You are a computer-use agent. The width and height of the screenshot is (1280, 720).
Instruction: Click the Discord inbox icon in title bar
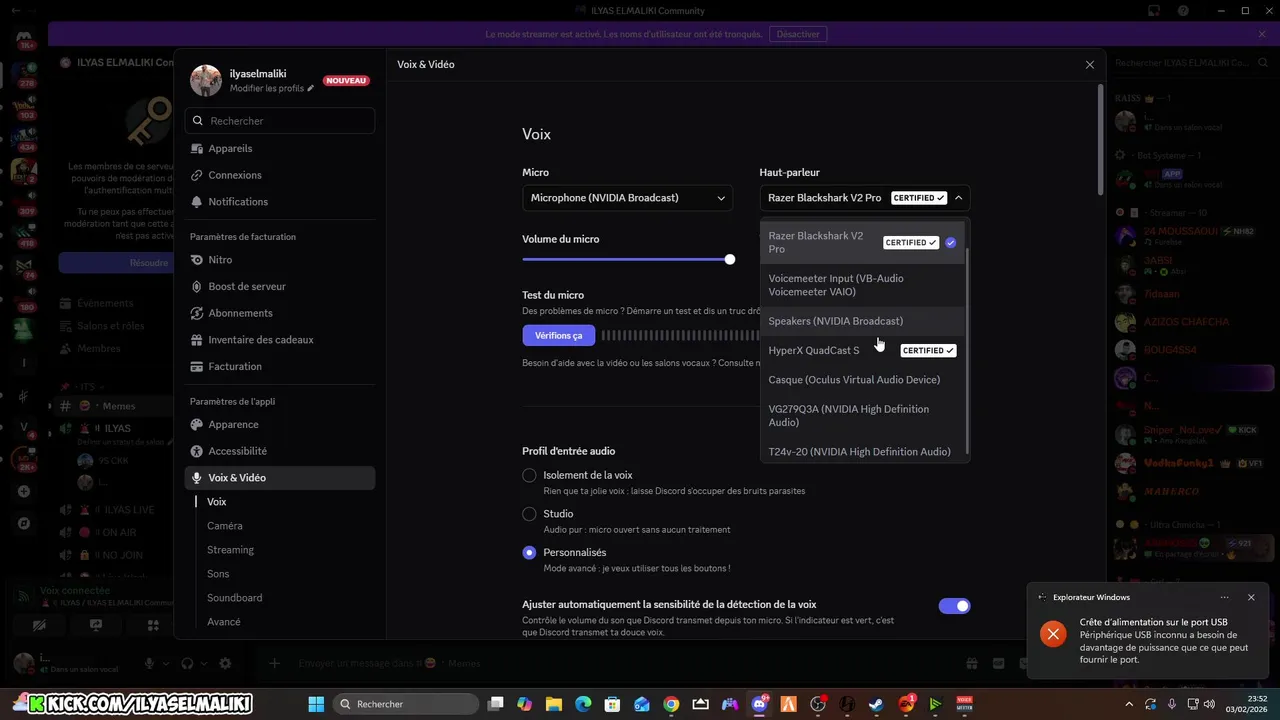click(x=1154, y=11)
